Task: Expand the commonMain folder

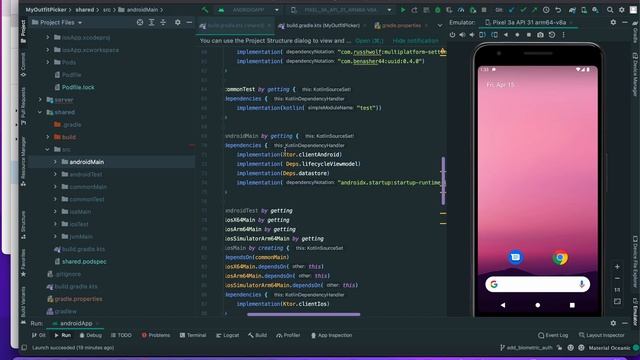Action: (x=56, y=187)
